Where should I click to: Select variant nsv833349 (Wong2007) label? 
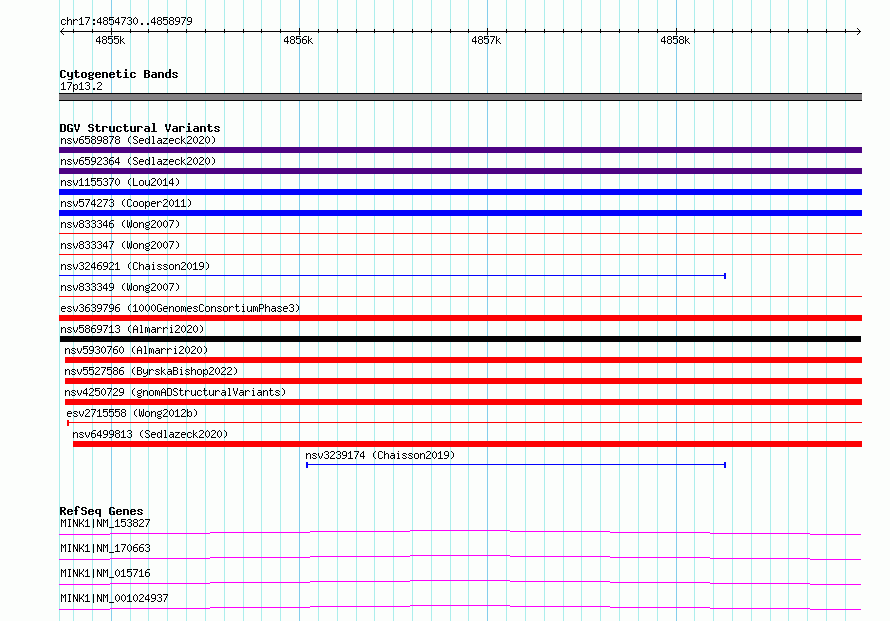point(120,287)
